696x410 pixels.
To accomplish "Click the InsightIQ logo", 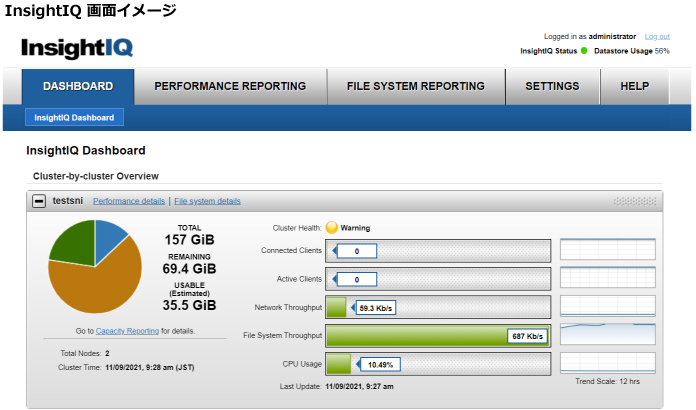I will pos(77,47).
